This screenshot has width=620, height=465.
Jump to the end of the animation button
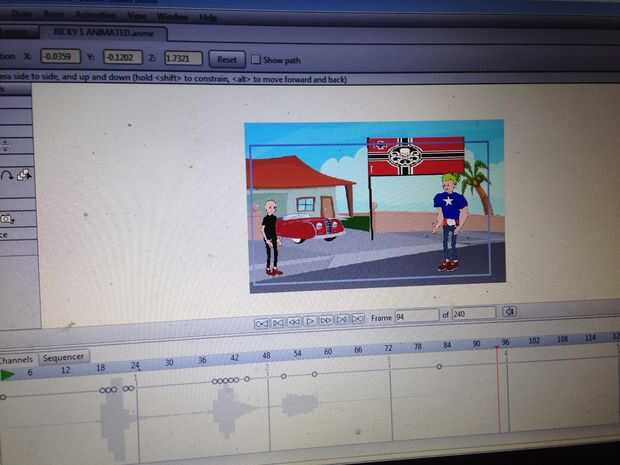click(358, 318)
